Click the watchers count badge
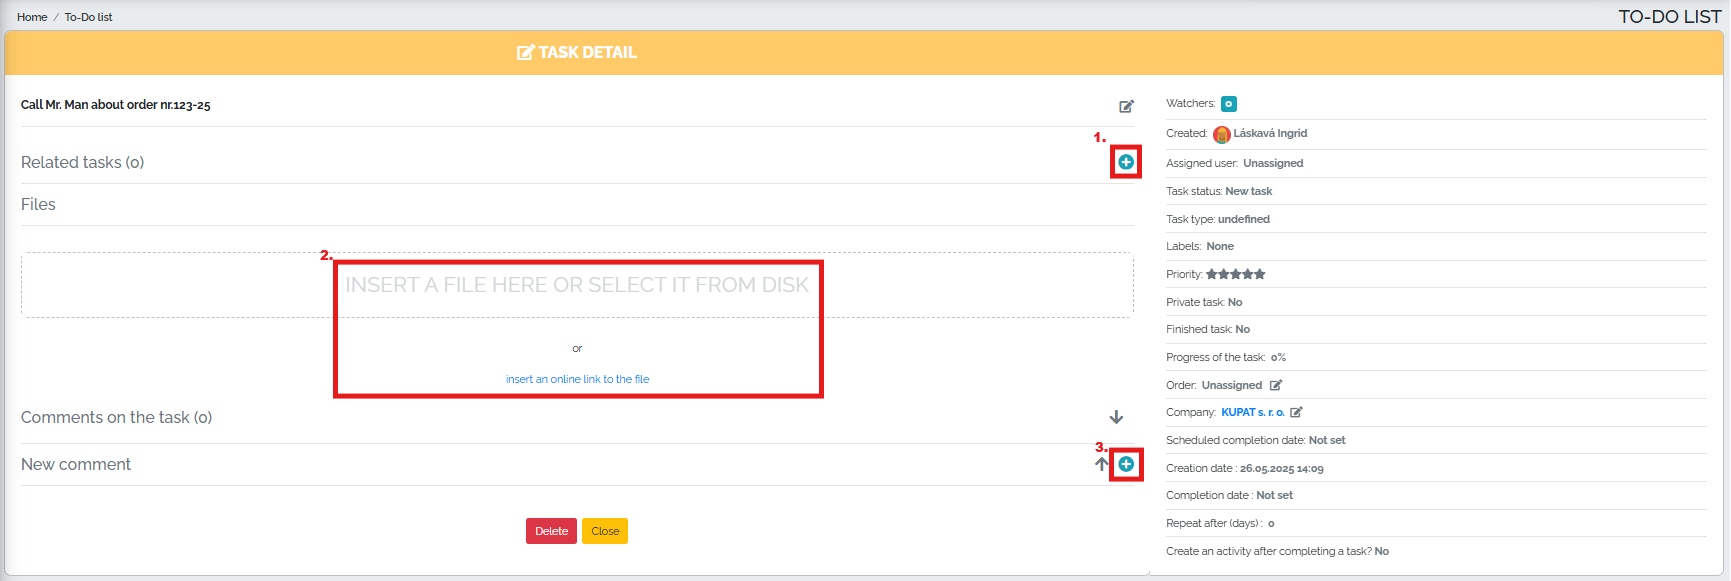The width and height of the screenshot is (1731, 581). point(1229,104)
